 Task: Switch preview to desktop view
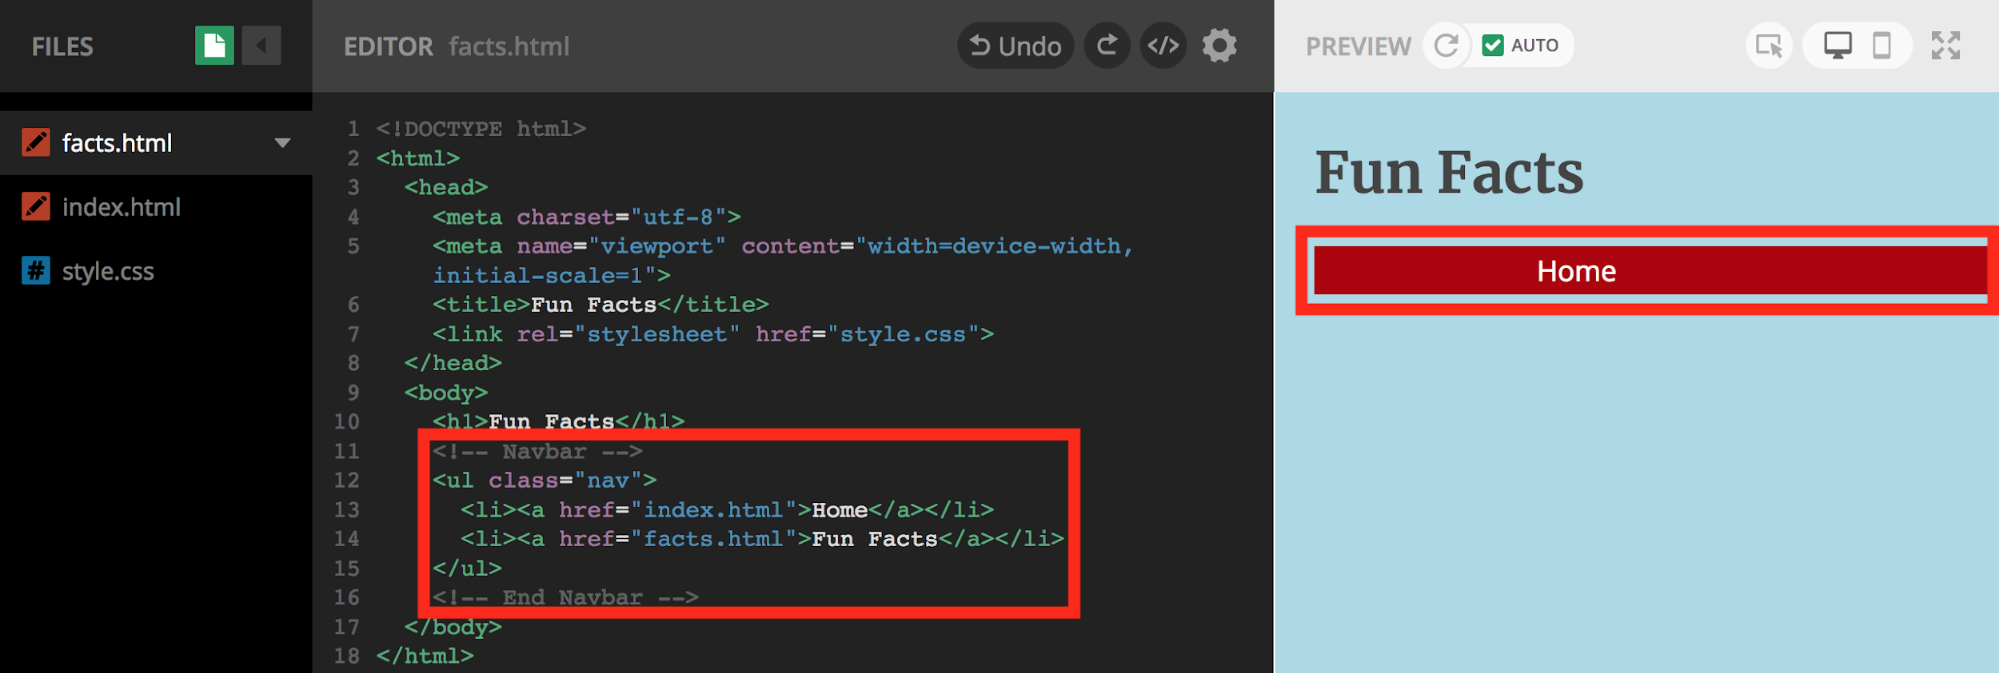1837,46
